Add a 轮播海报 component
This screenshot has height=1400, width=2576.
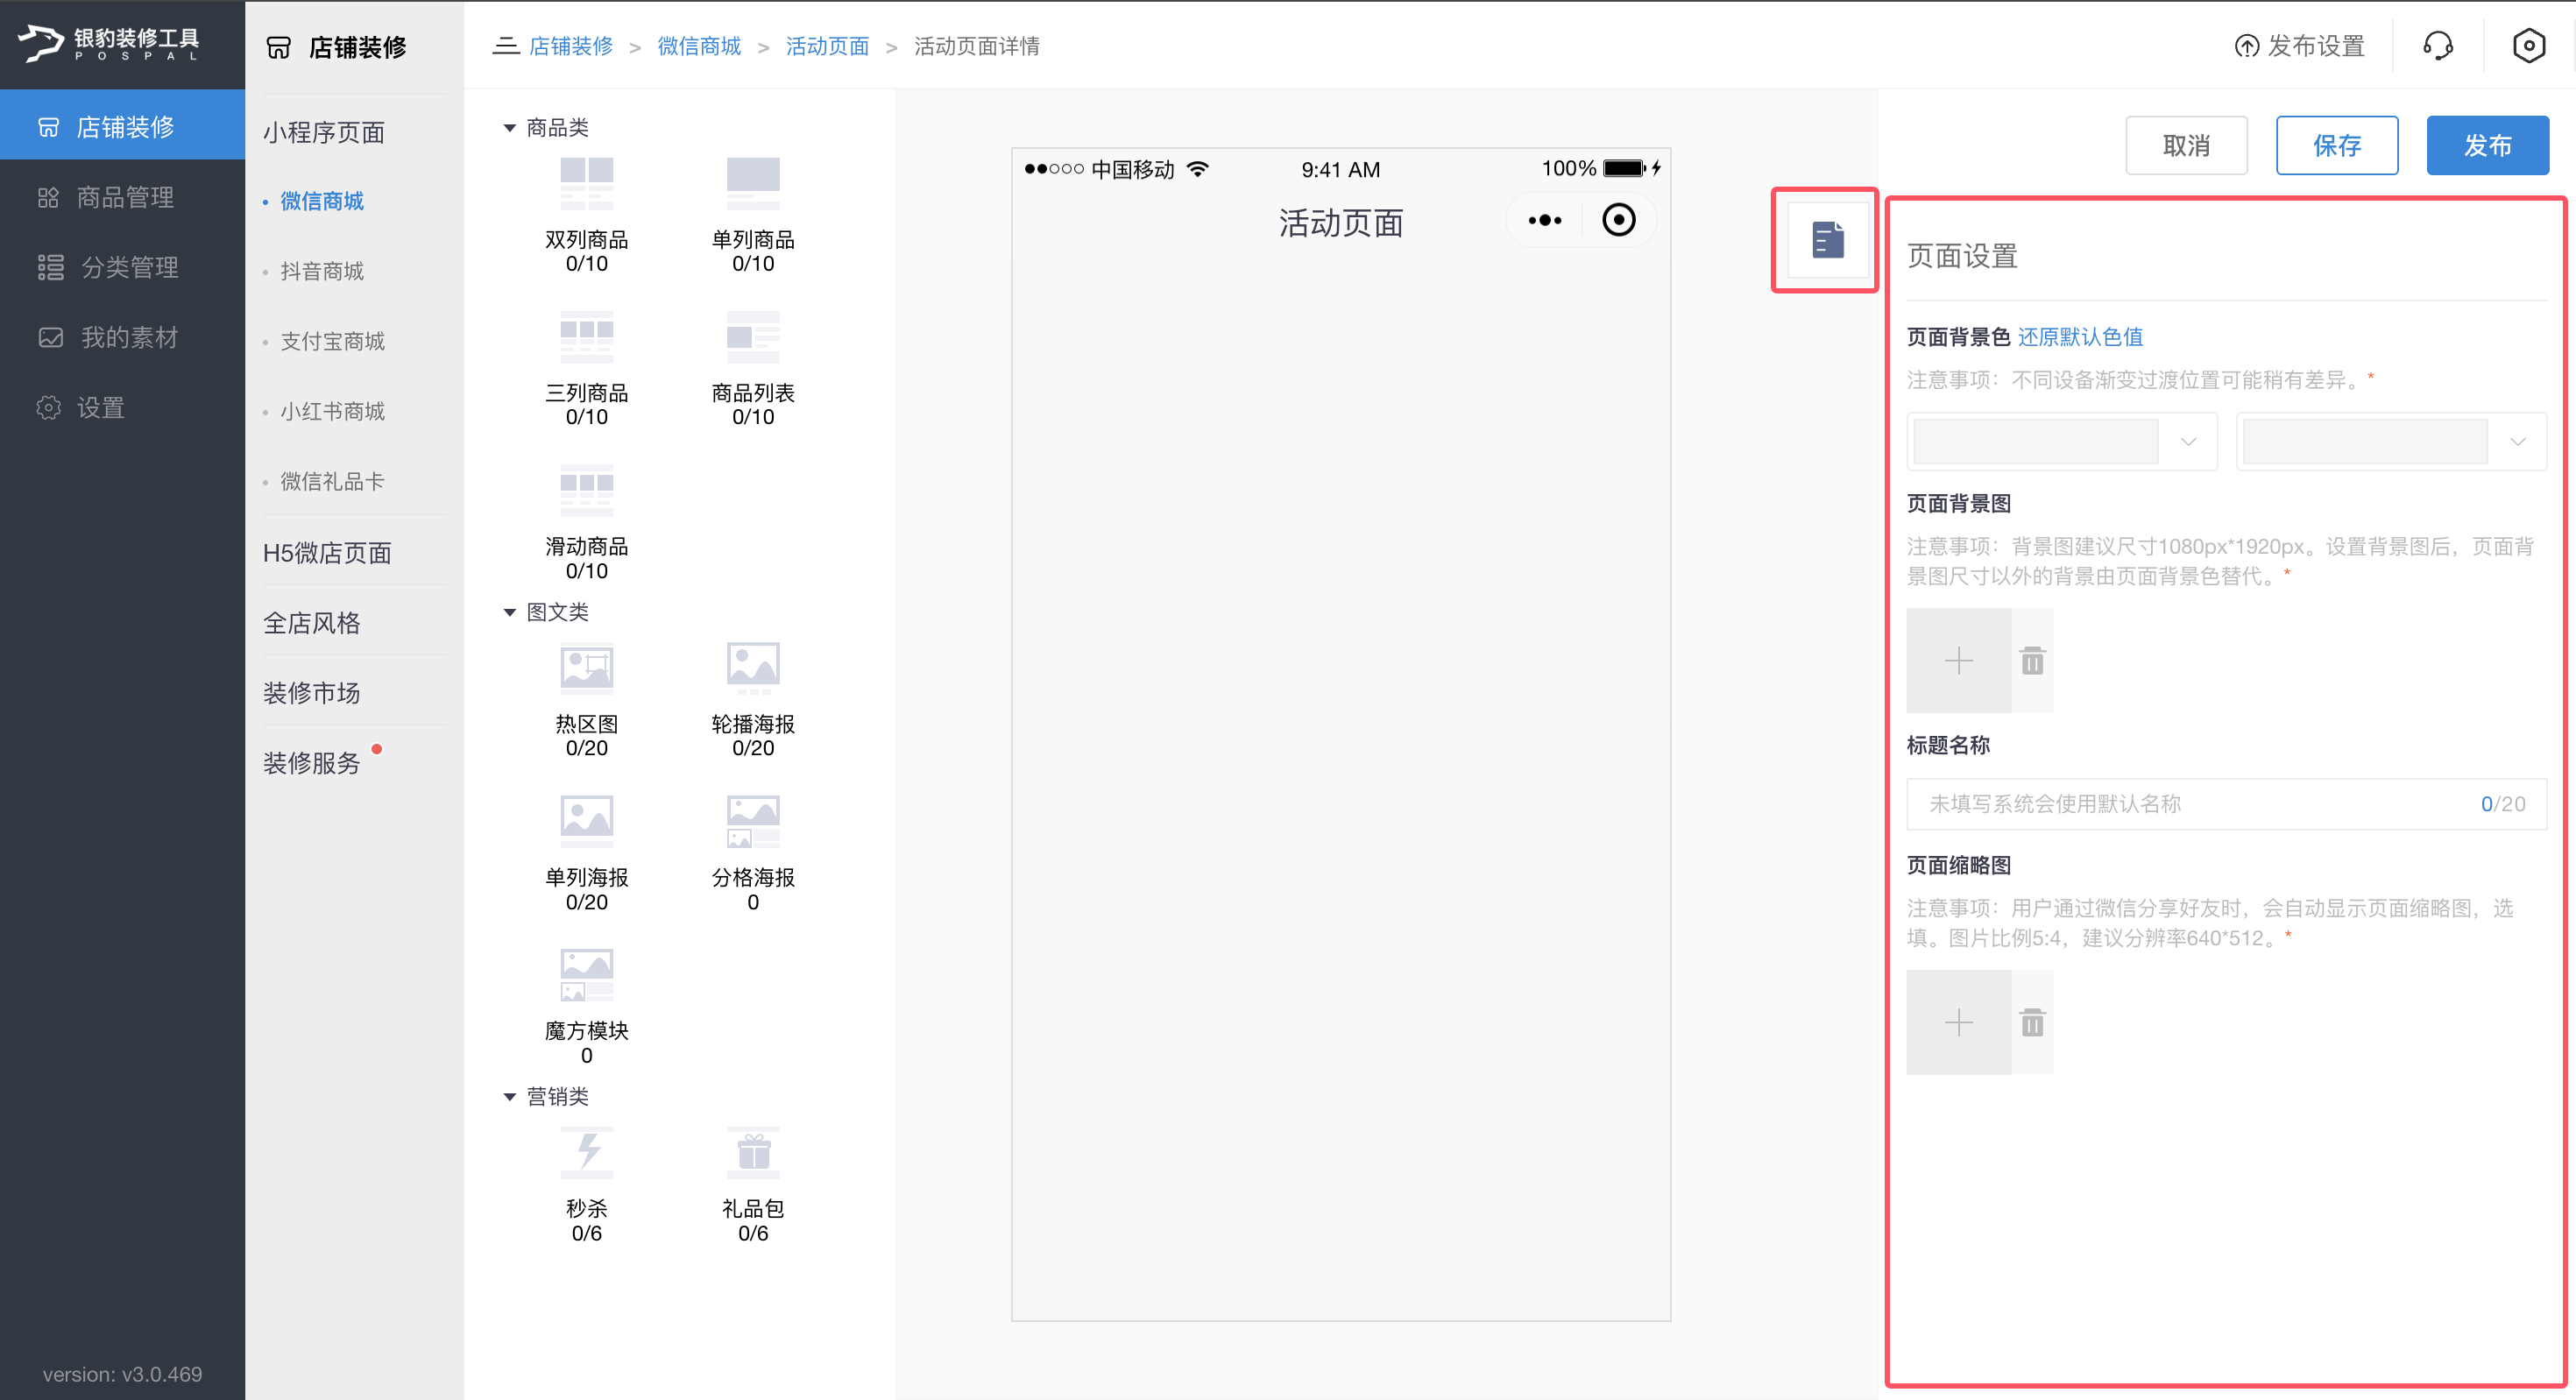752,699
